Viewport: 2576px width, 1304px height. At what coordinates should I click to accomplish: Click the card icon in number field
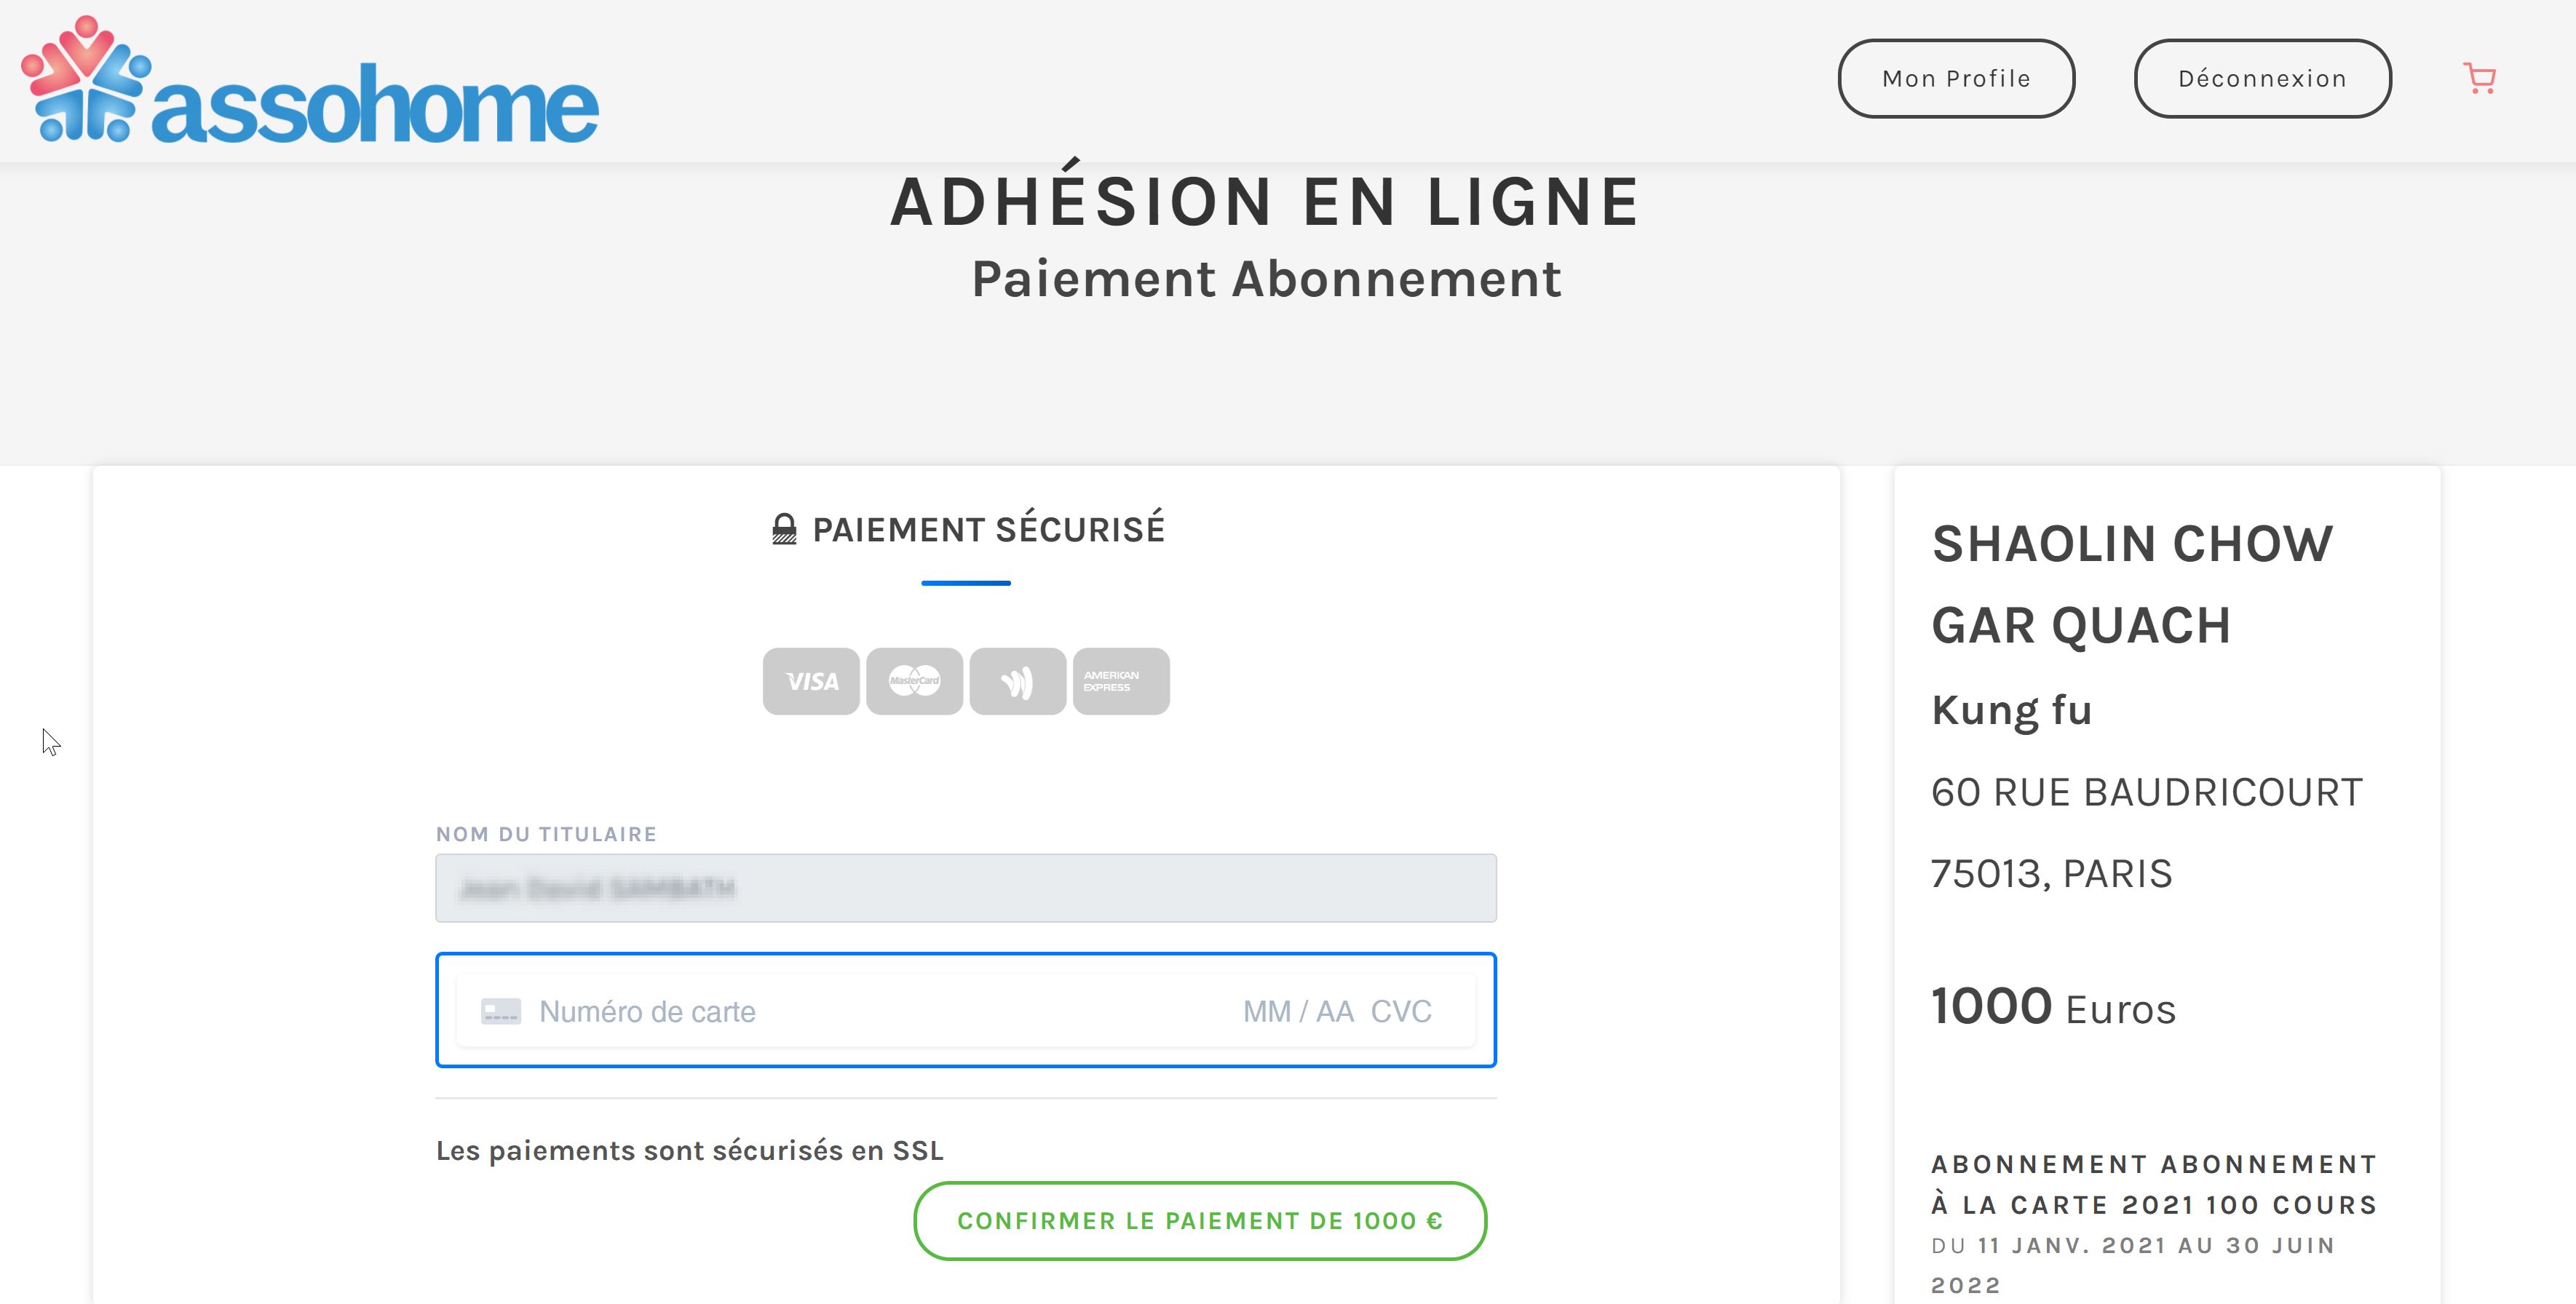(x=501, y=1011)
